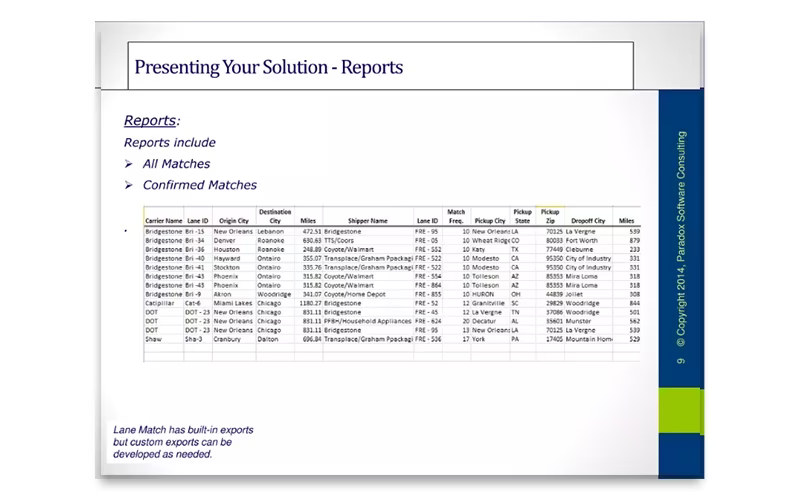The height and width of the screenshot is (500, 800).
Task: Click the "Dalton" destination cell
Action: coord(268,339)
